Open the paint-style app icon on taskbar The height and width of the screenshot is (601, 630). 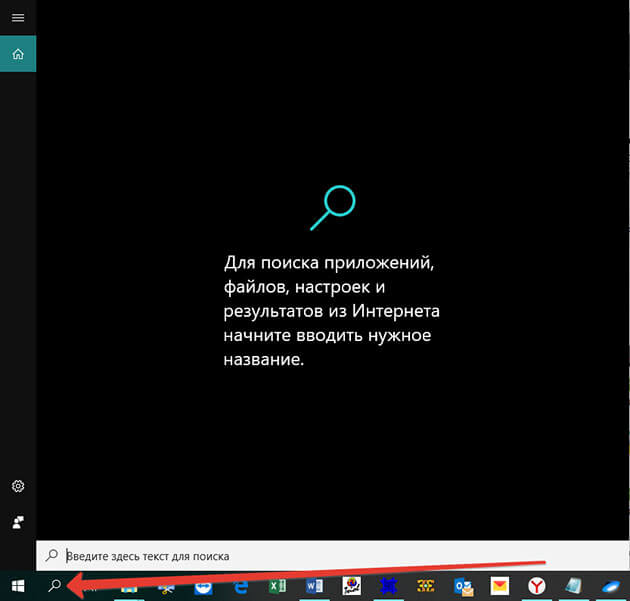352,586
